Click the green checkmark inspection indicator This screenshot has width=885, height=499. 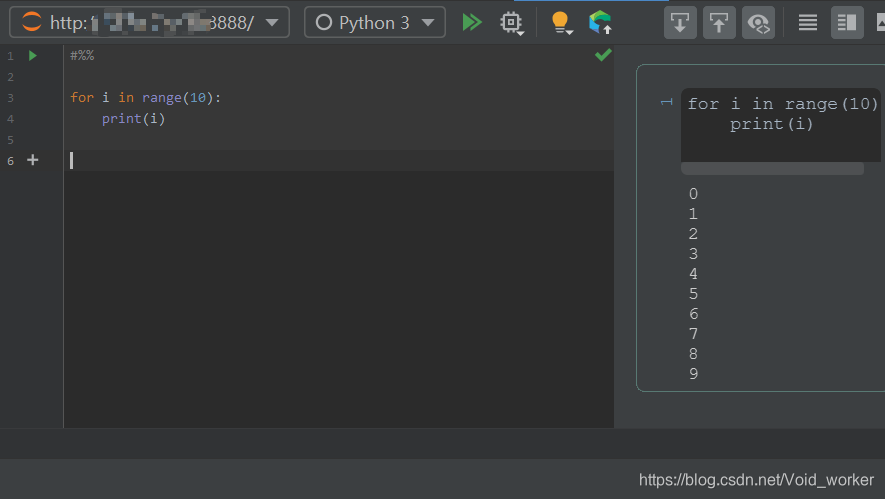603,55
